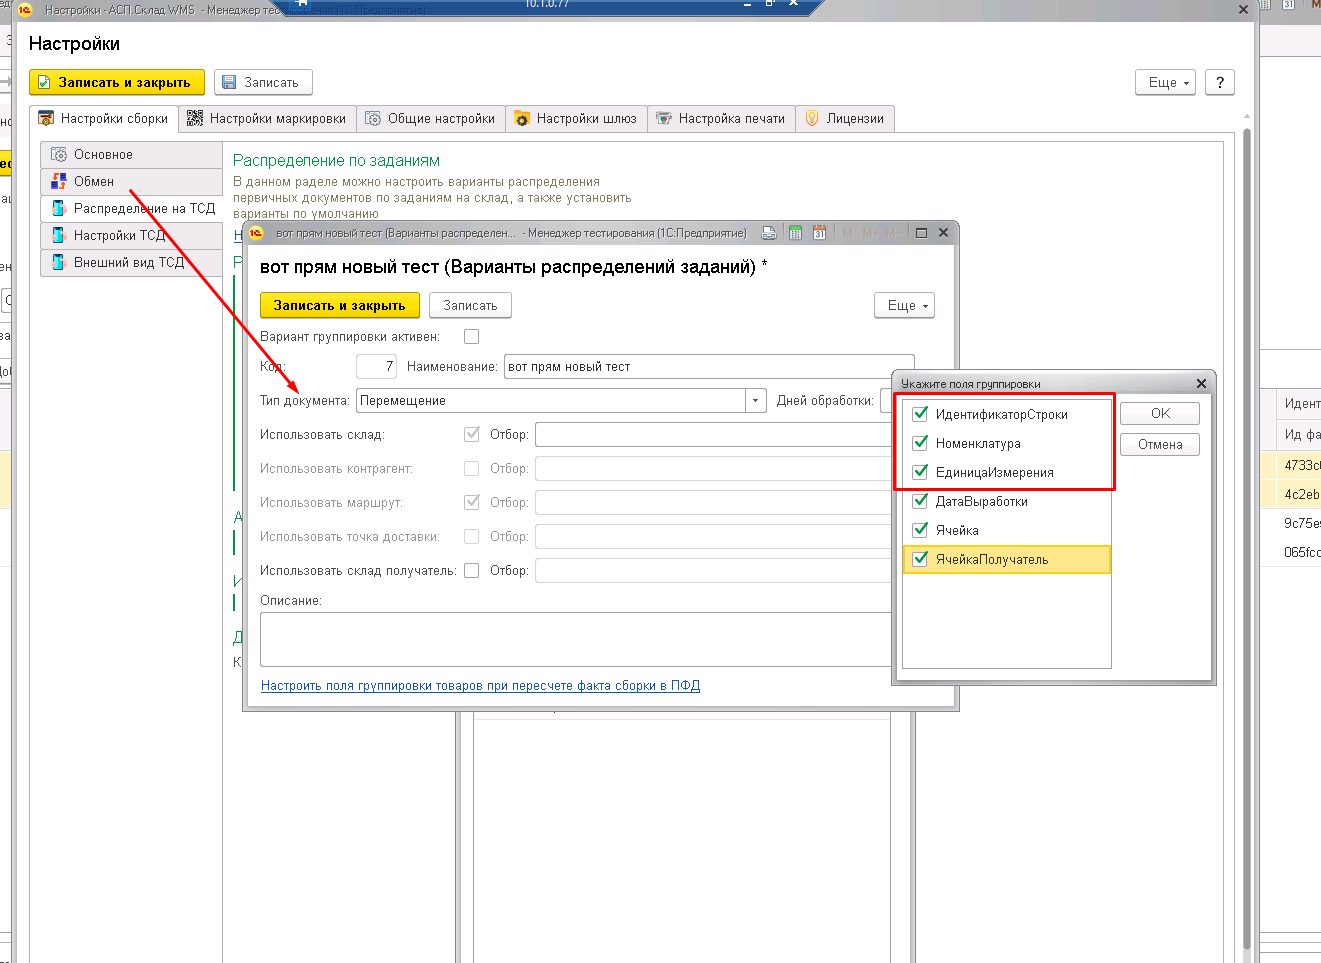This screenshot has width=1321, height=963.
Task: Toggle Использовать склад checkbox
Action: click(x=472, y=435)
